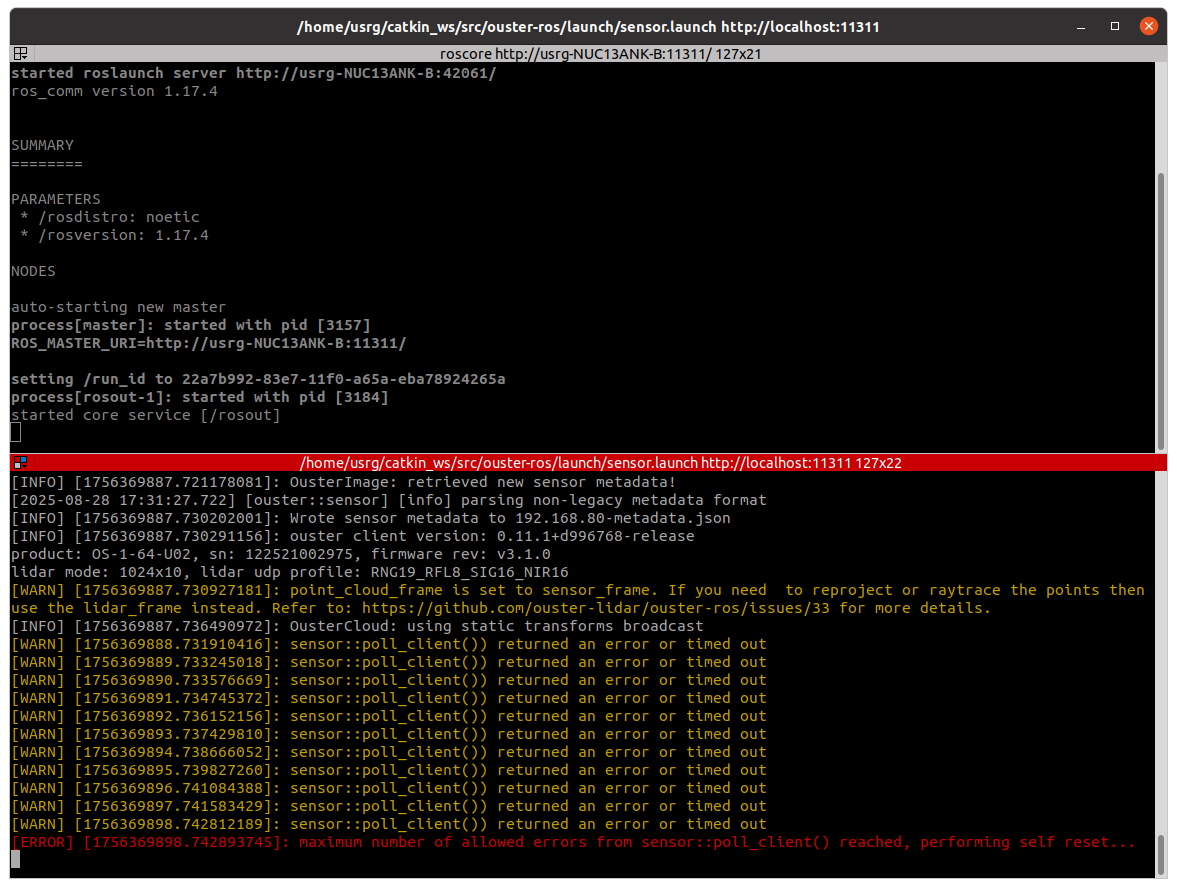Click WARN line timestamped 1756369888.731910416

pyautogui.click(x=389, y=644)
